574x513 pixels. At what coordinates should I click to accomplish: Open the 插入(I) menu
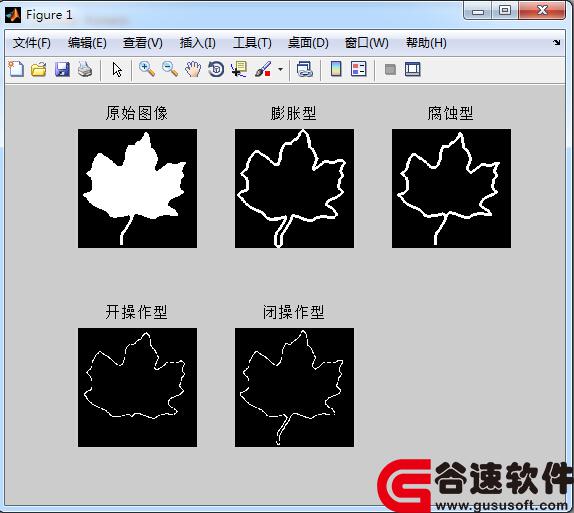tap(198, 43)
